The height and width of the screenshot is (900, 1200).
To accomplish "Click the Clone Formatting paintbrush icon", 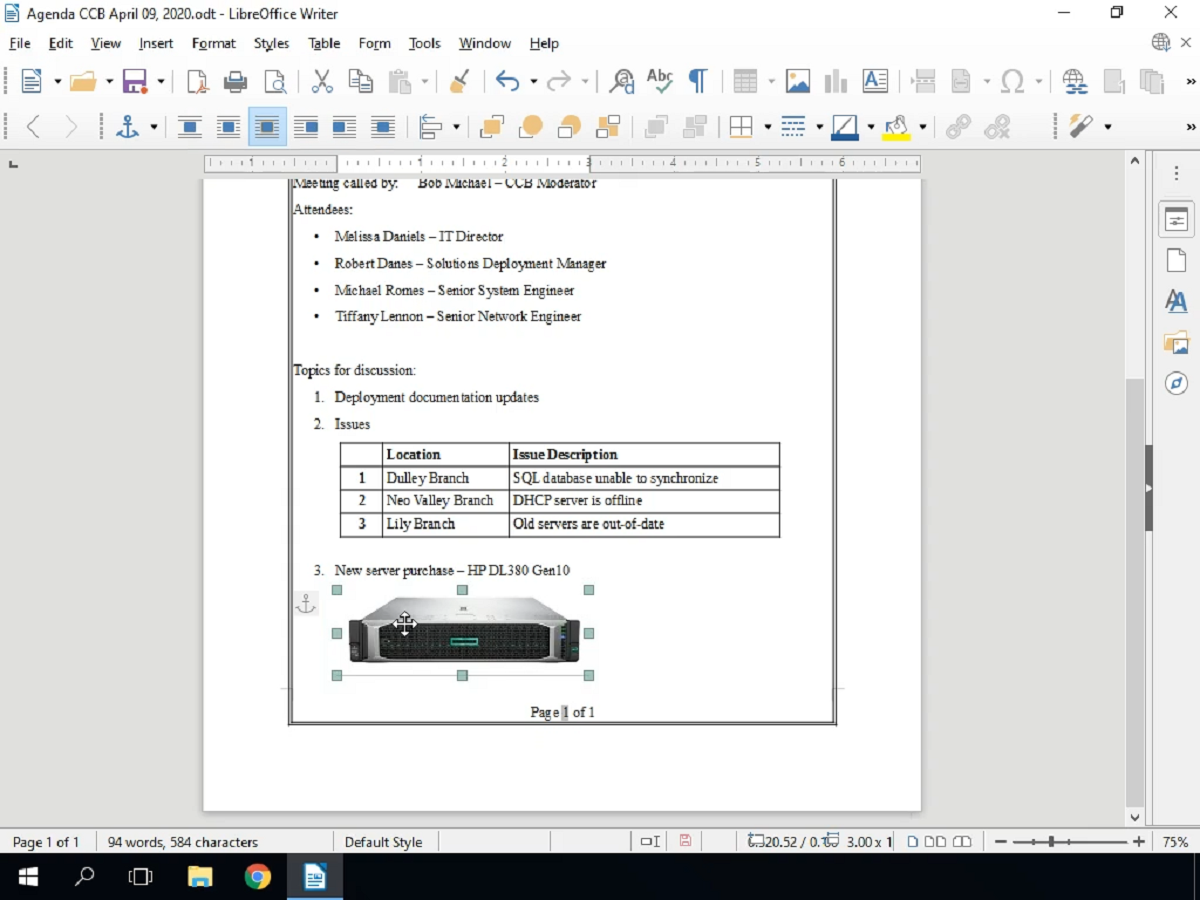I will [459, 81].
